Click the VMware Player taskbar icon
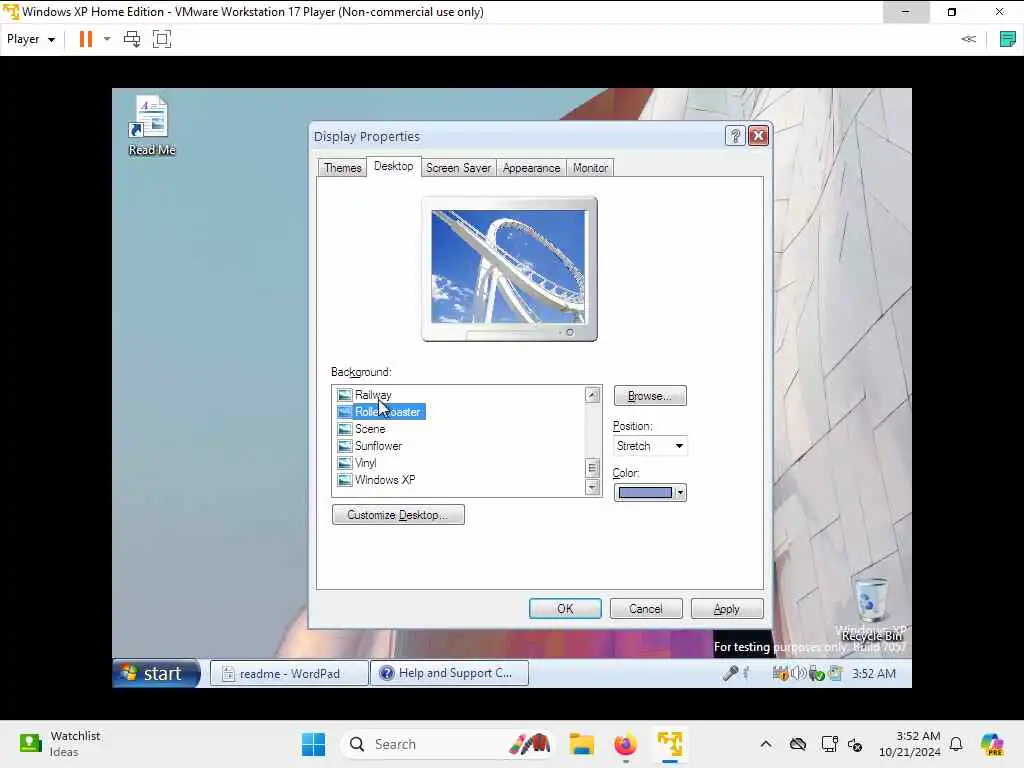1024x768 pixels. (669, 744)
